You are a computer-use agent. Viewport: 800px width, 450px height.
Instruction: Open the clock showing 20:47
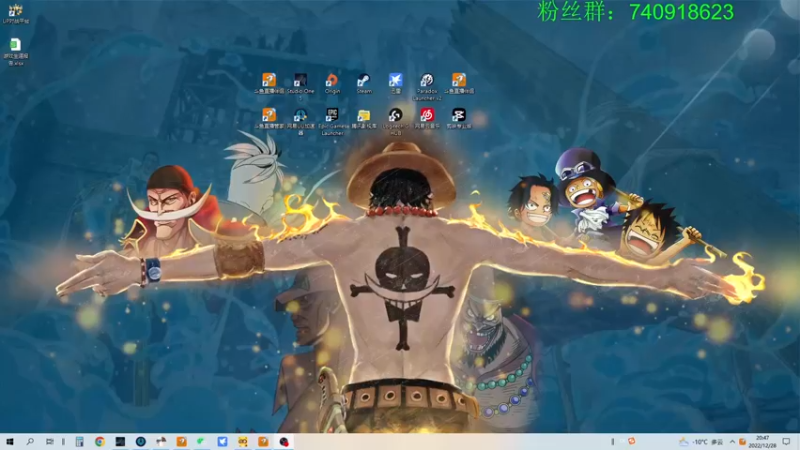click(x=762, y=441)
